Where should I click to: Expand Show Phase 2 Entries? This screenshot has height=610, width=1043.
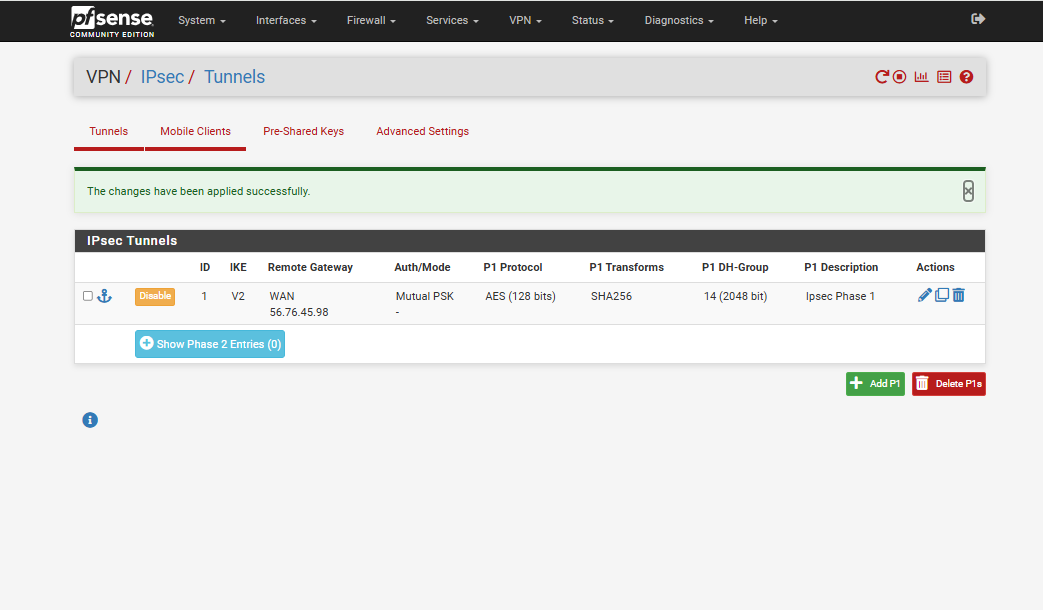point(210,344)
